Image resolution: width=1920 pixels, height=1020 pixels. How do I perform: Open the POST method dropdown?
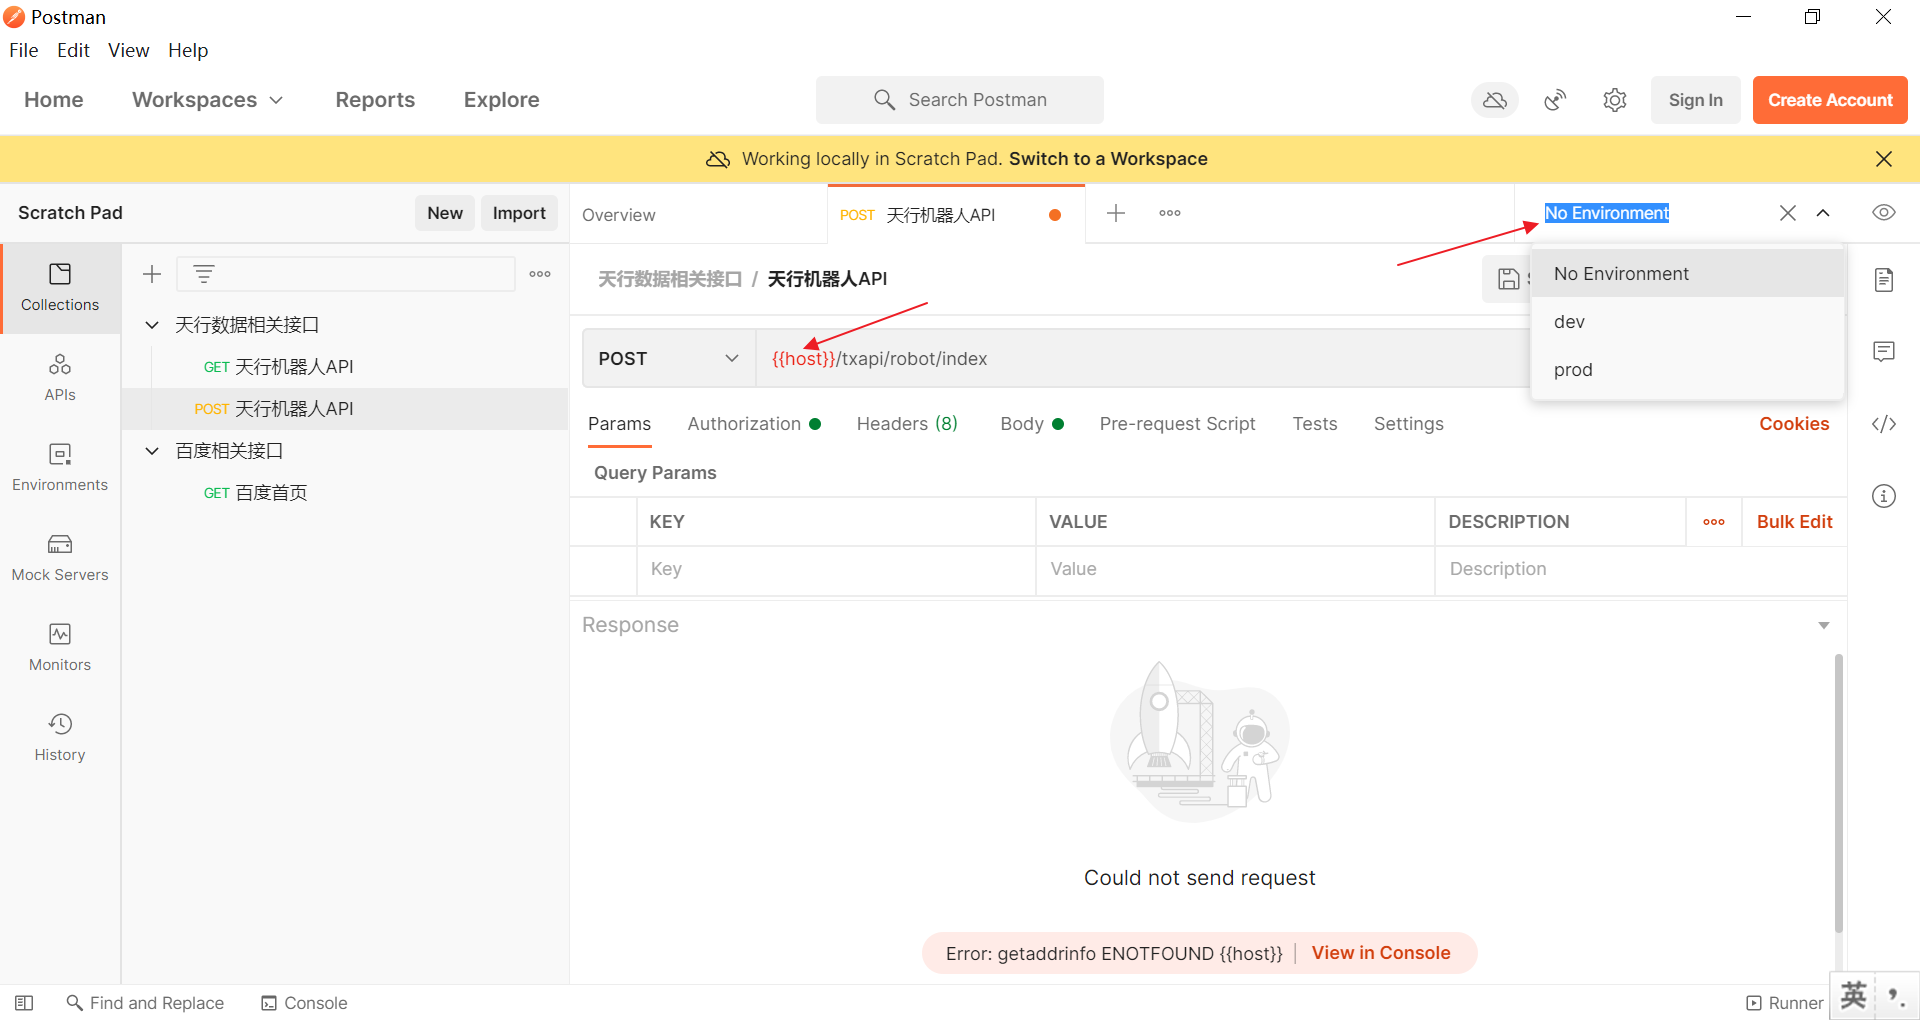click(668, 359)
